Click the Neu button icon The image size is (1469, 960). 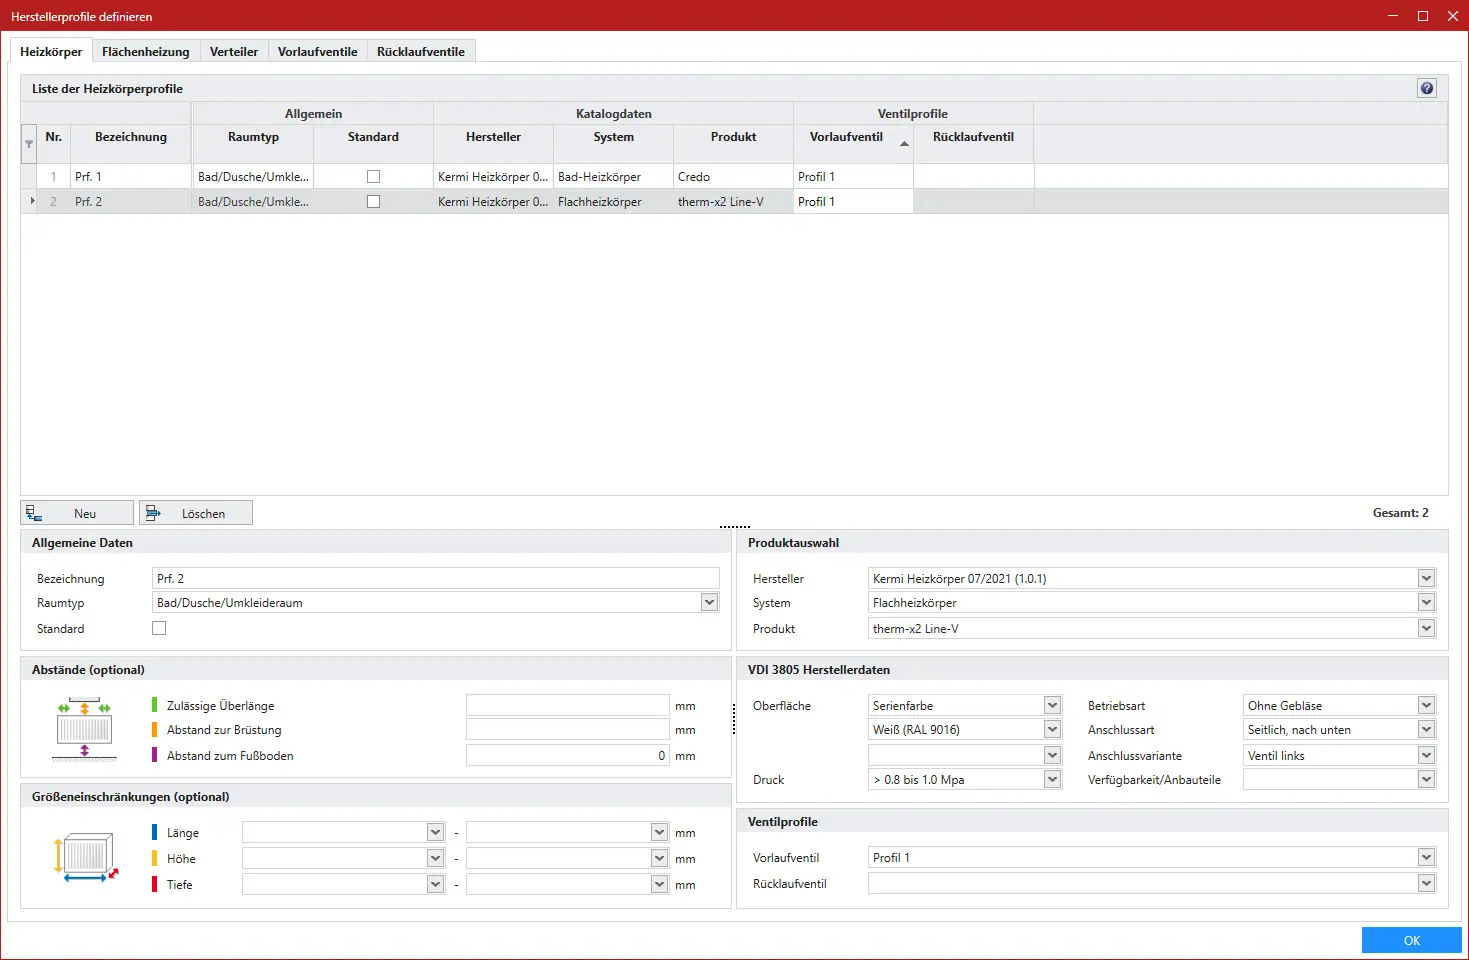pyautogui.click(x=34, y=513)
